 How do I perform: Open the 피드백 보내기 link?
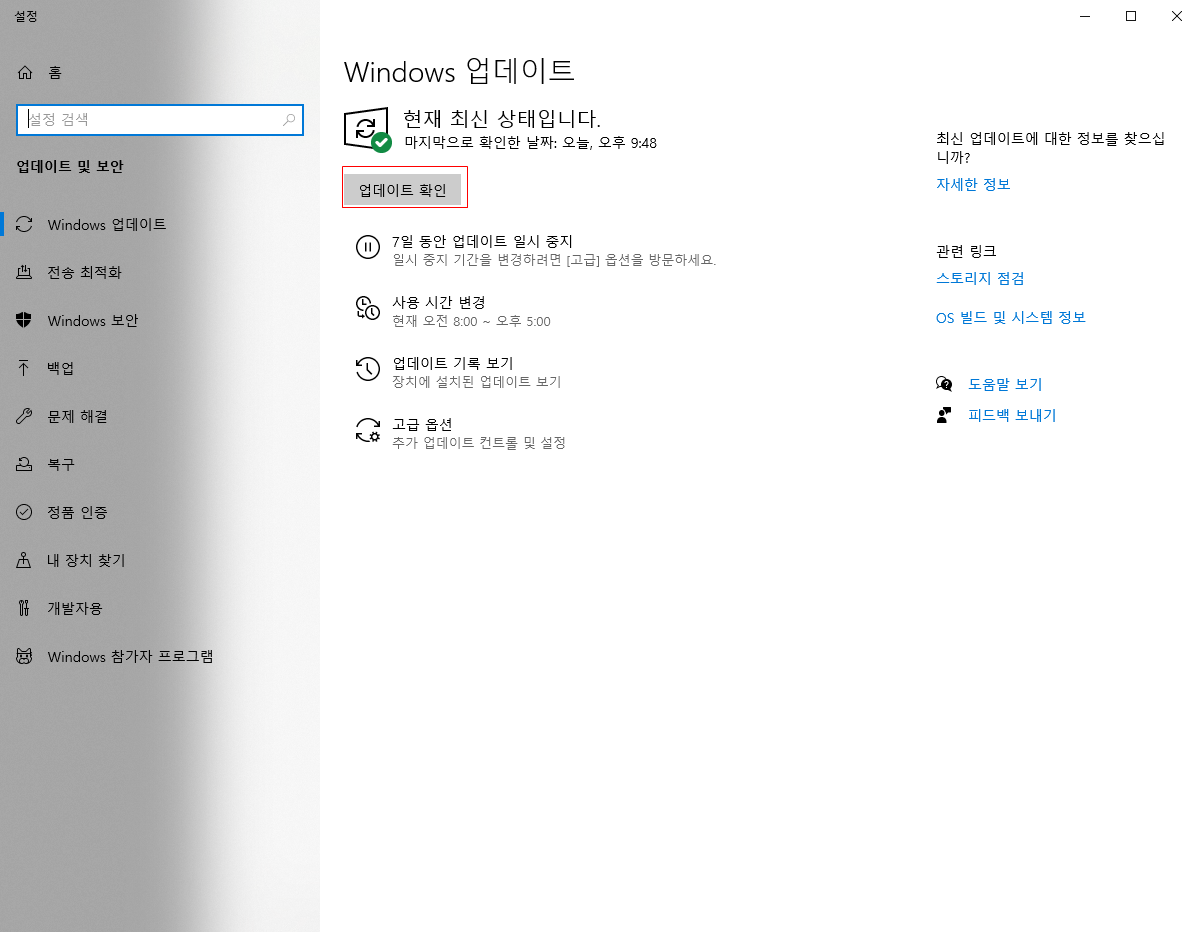click(x=1012, y=415)
